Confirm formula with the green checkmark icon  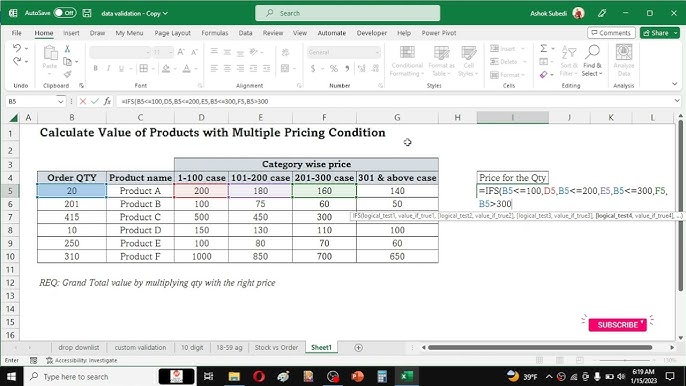(x=95, y=101)
